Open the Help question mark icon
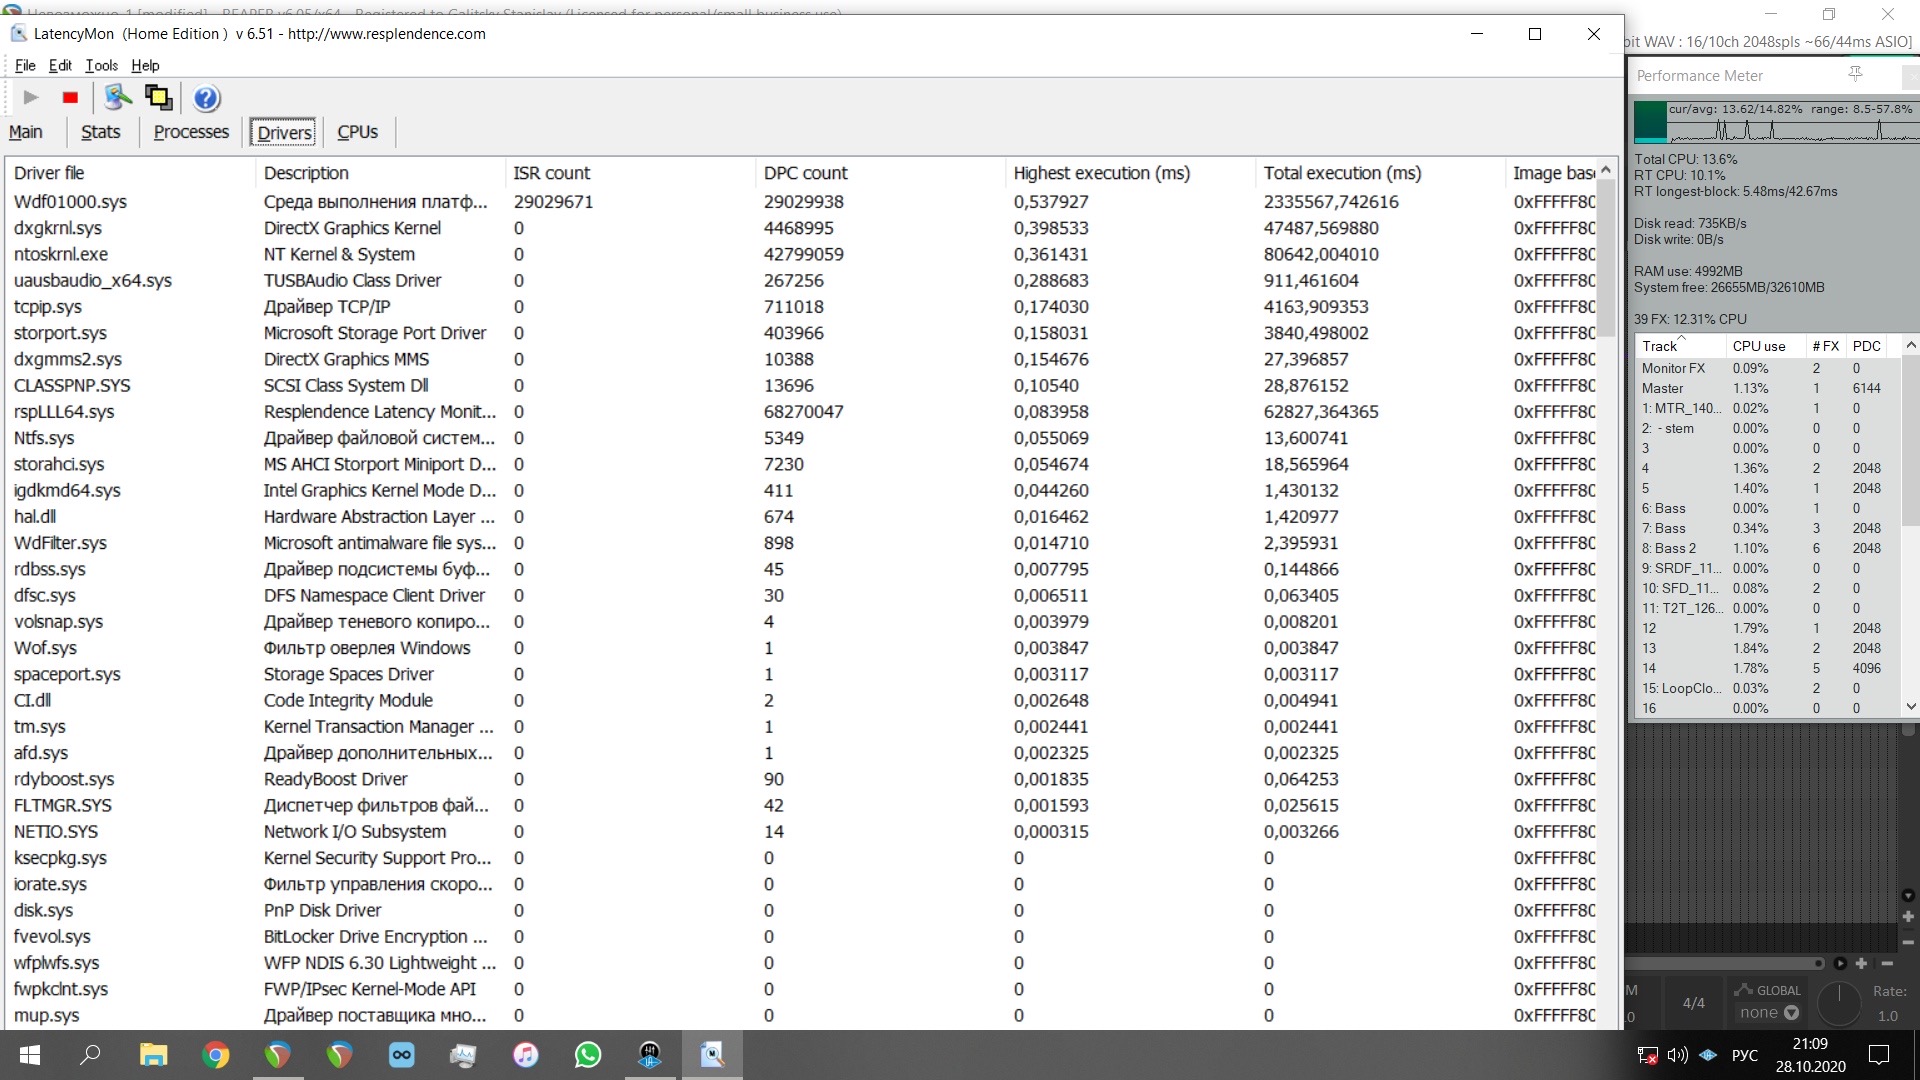Screen dimensions: 1920x1080 [206, 98]
